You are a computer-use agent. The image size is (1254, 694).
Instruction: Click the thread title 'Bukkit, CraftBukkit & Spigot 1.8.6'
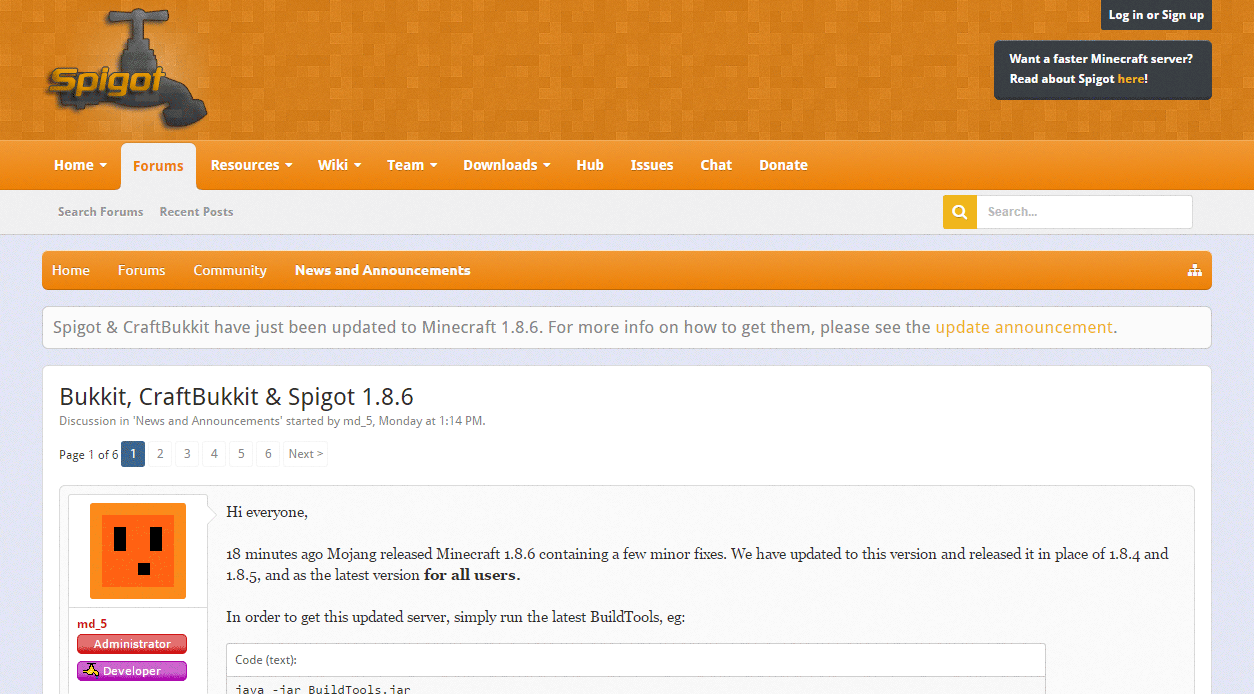[236, 396]
